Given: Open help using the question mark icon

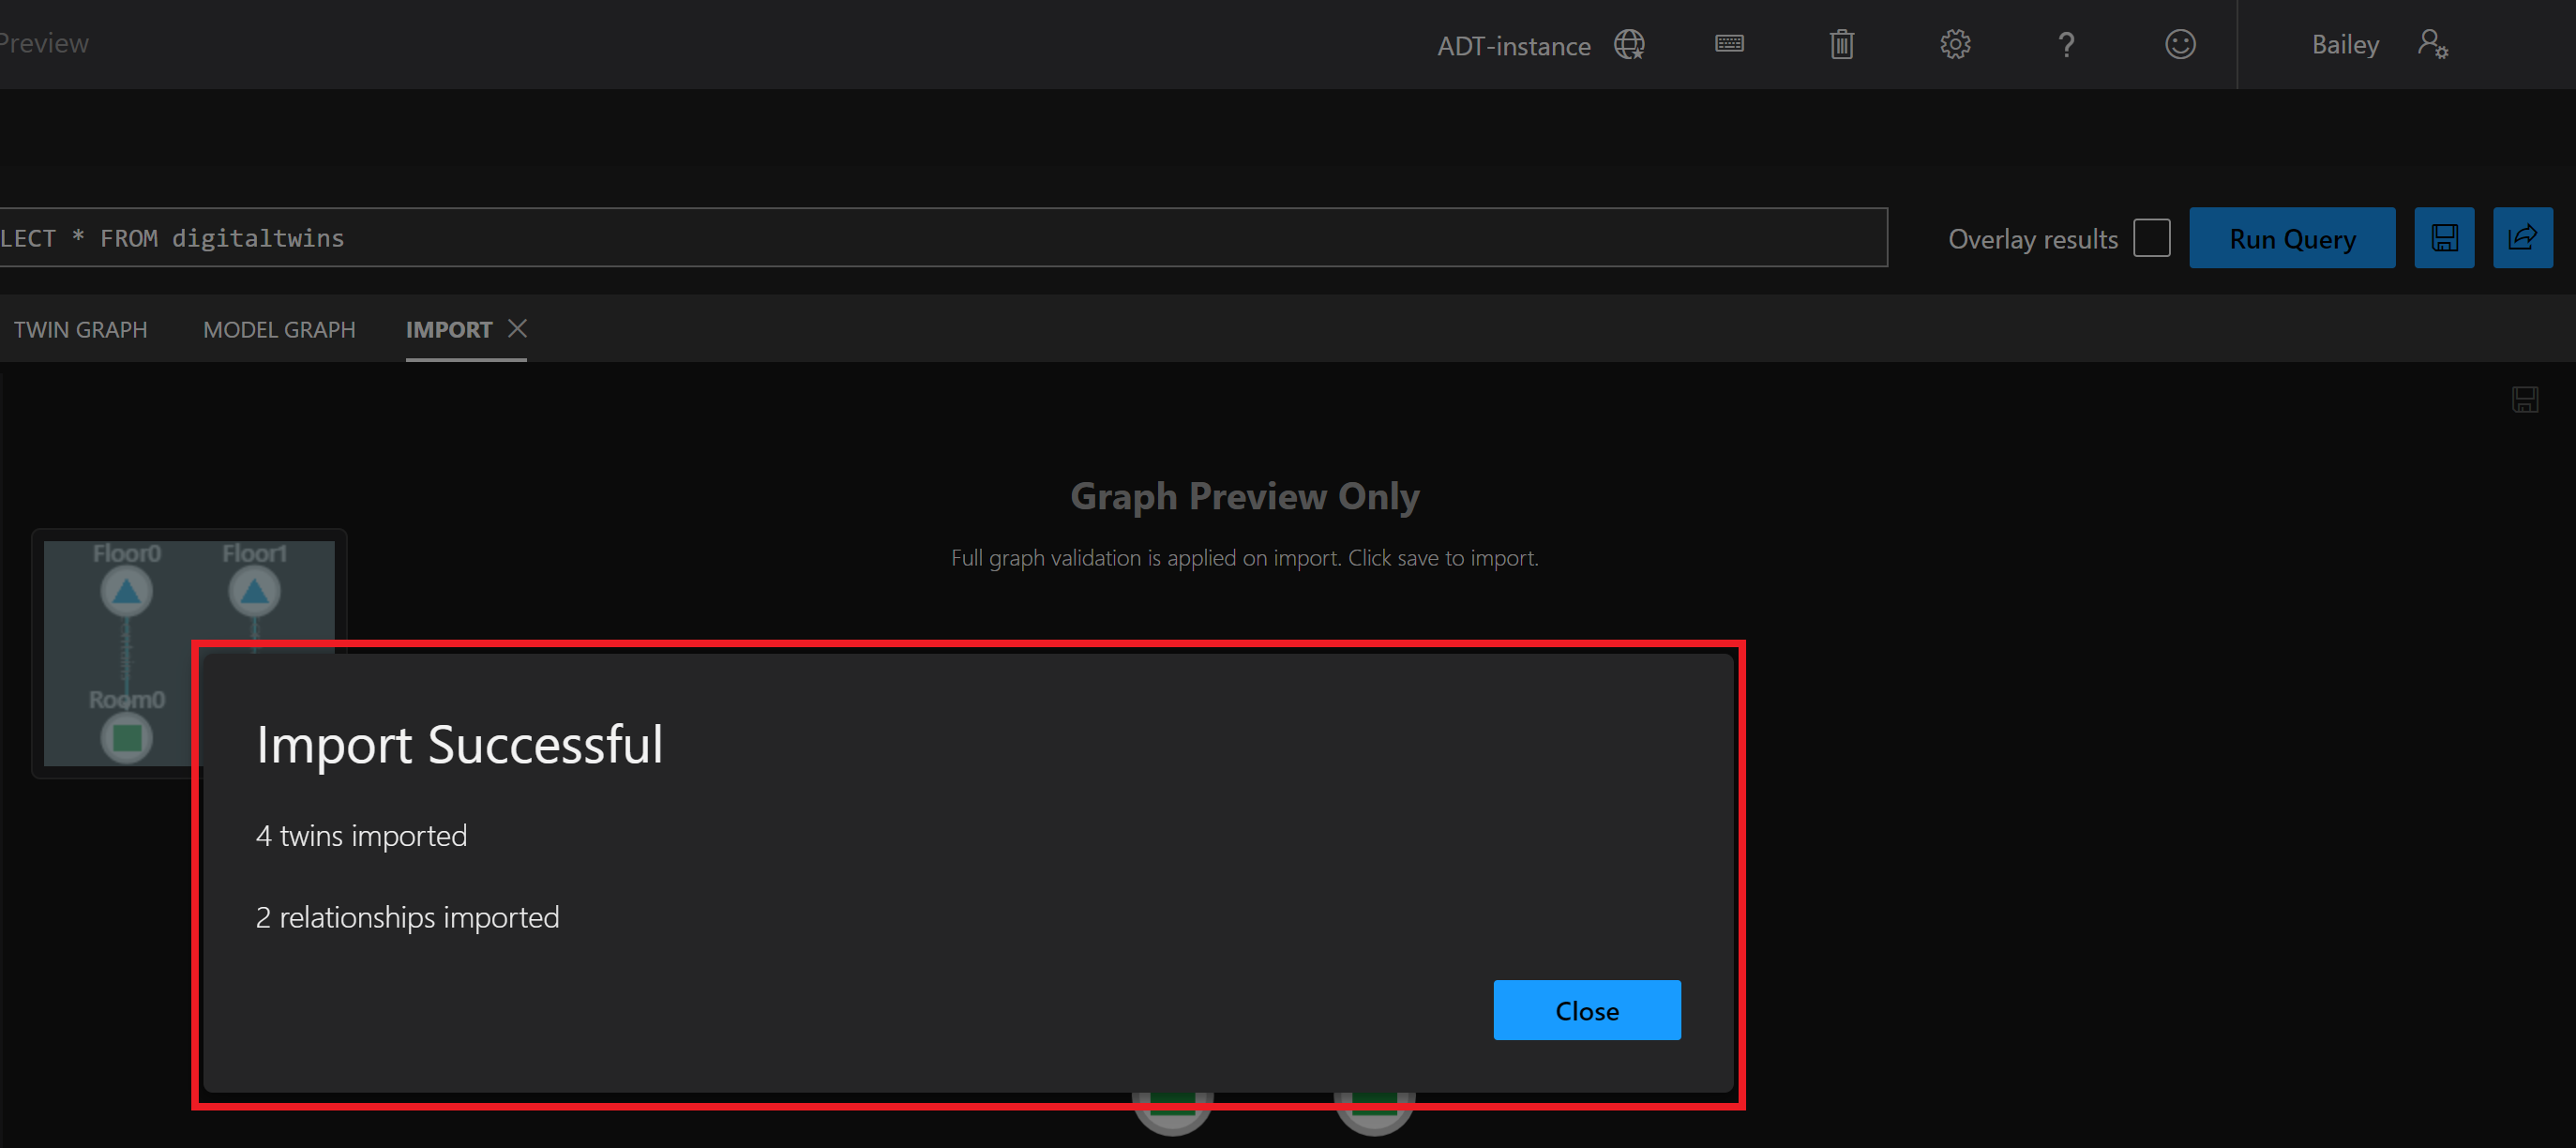Looking at the screenshot, I should (x=2066, y=44).
